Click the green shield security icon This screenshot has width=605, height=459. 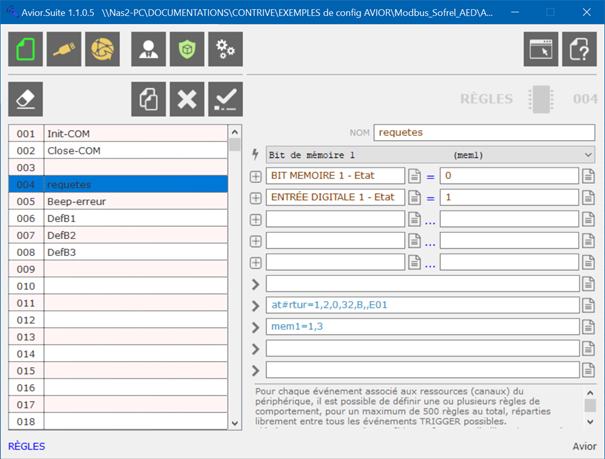coord(187,49)
